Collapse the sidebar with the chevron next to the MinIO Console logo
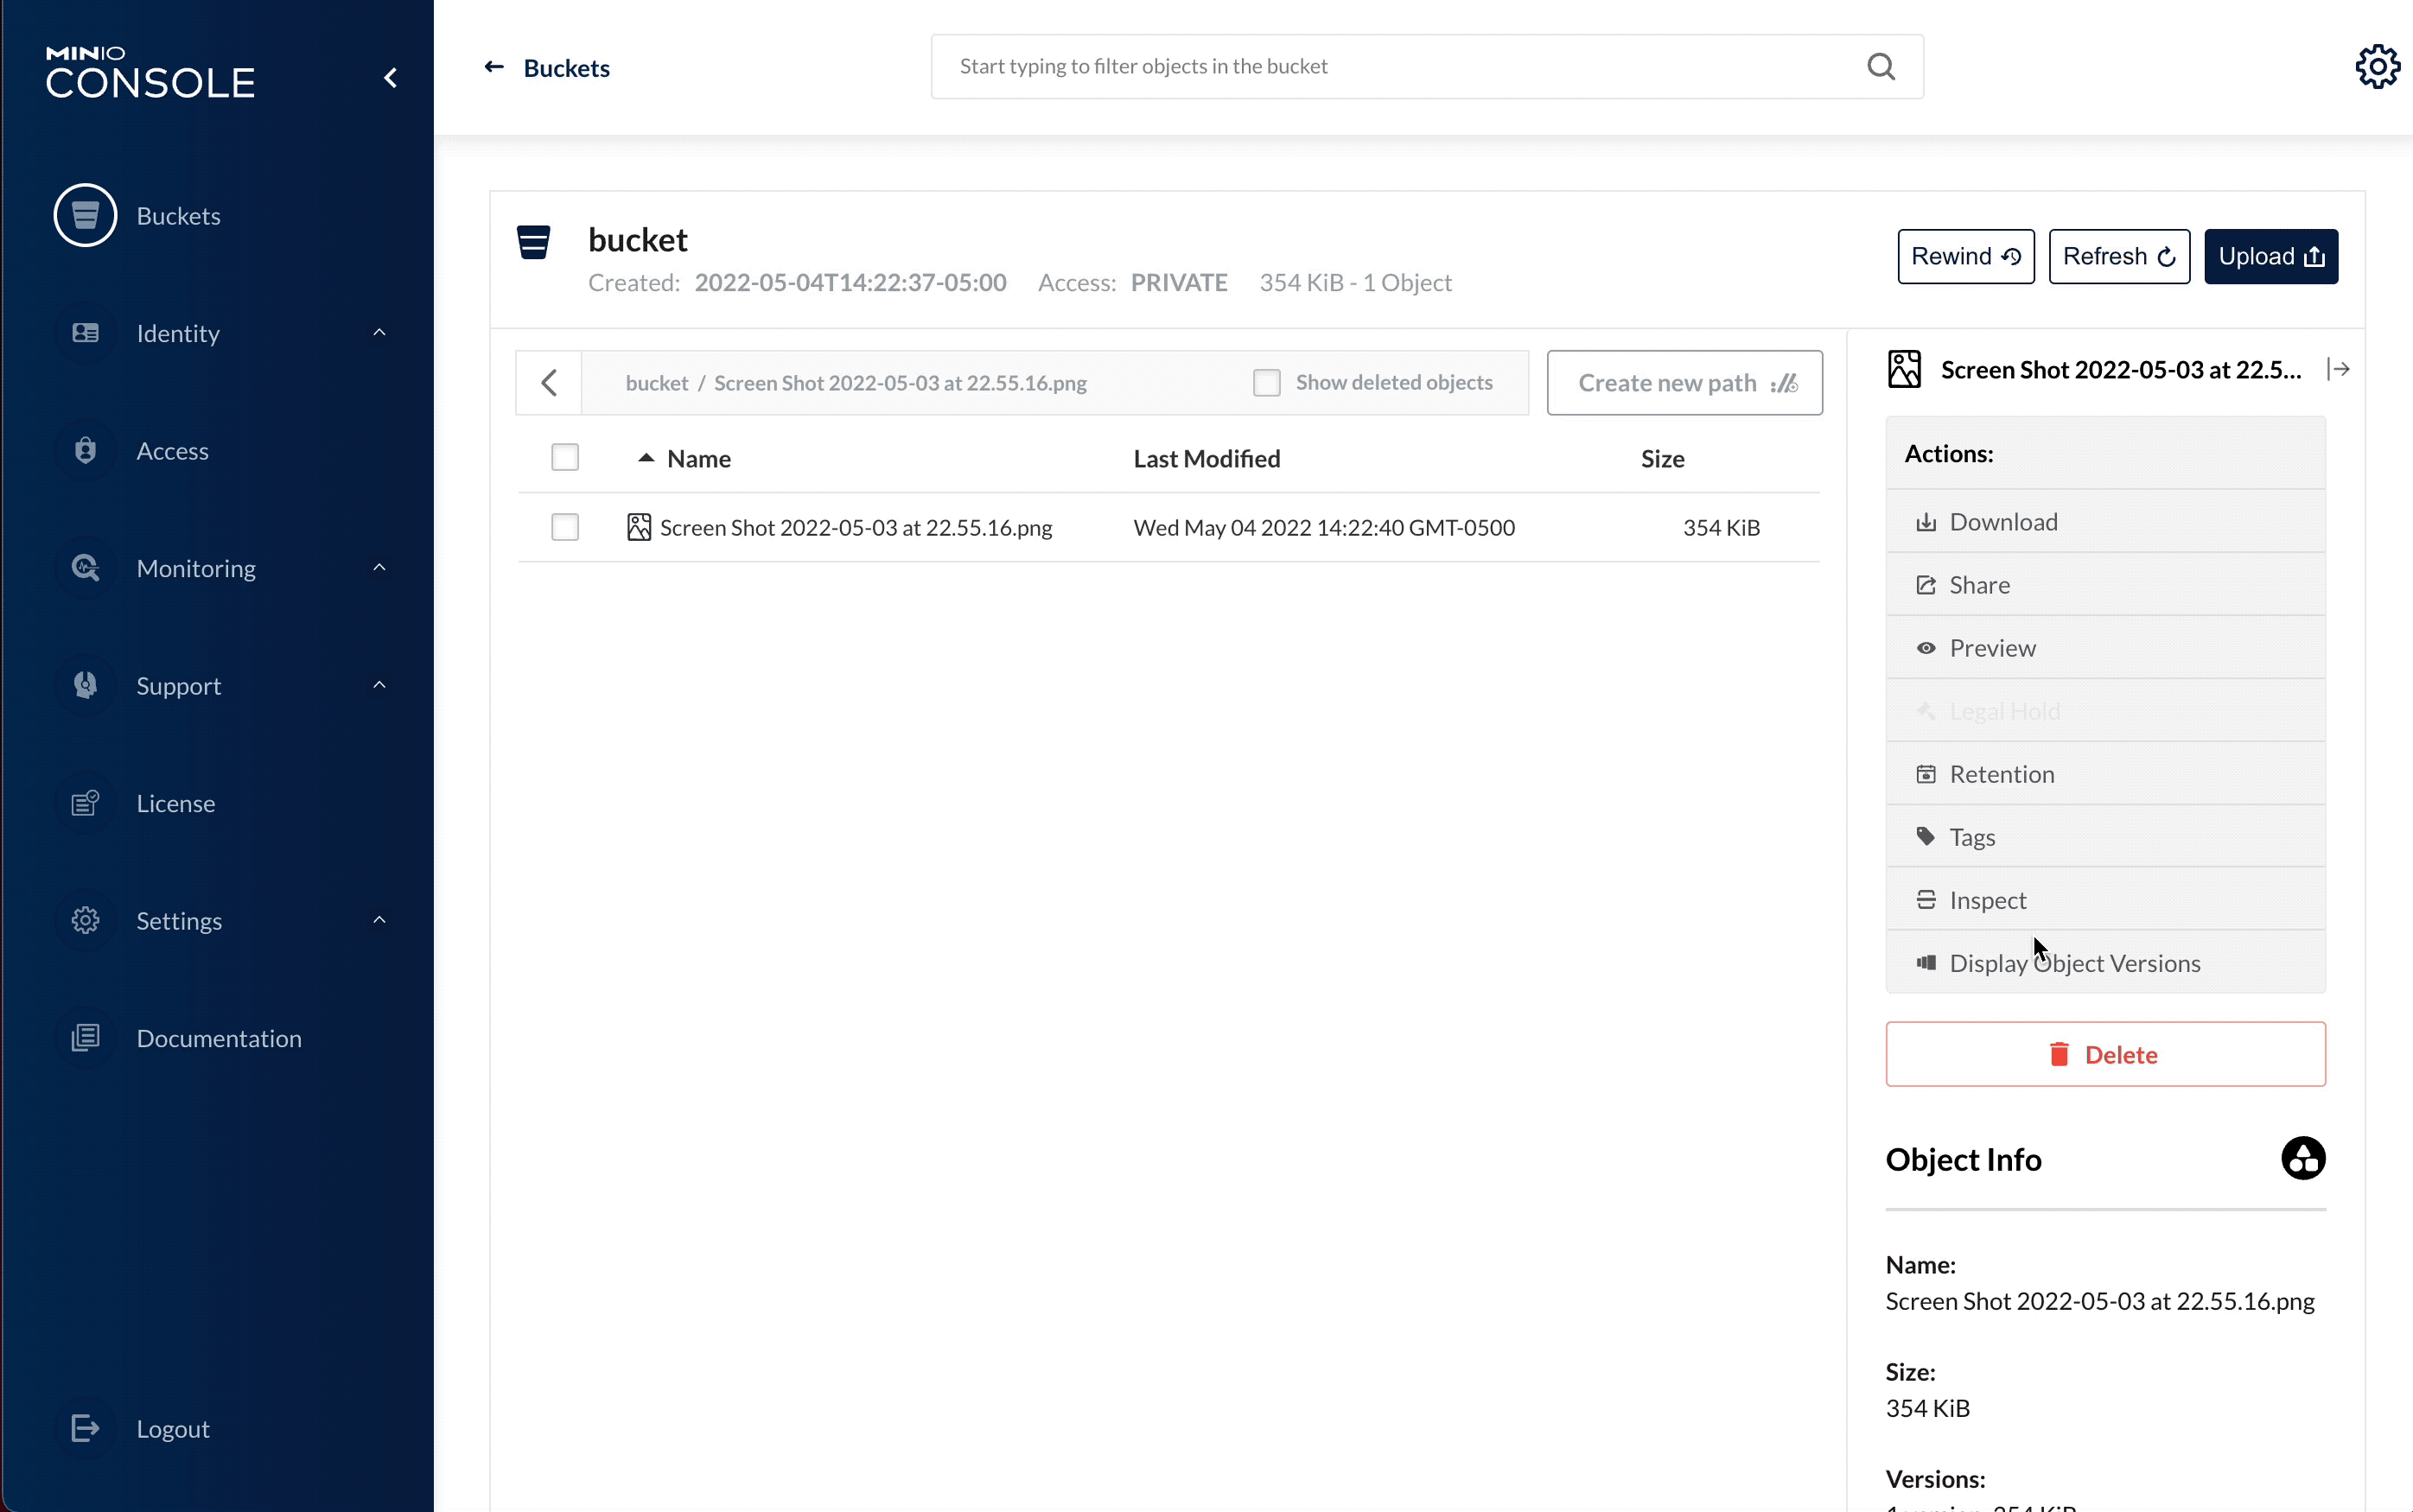Image resolution: width=2413 pixels, height=1512 pixels. (x=391, y=78)
